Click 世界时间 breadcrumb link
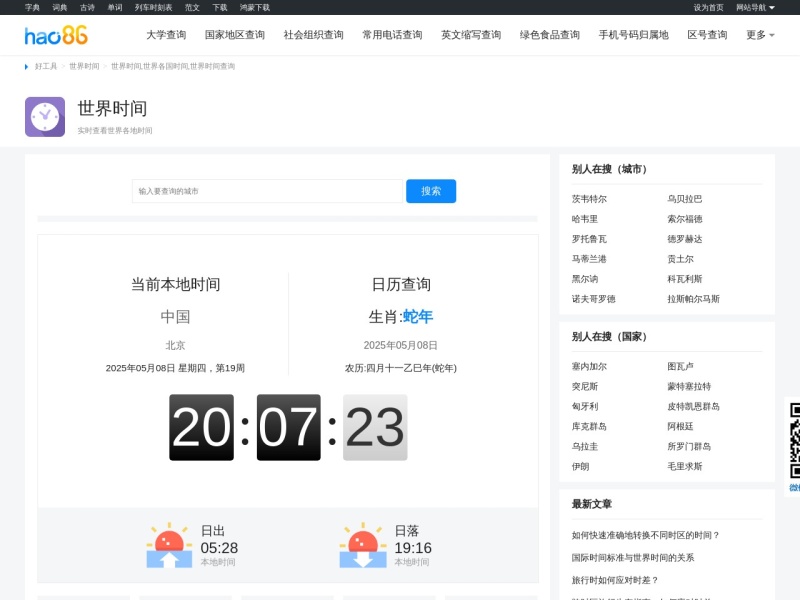This screenshot has height=600, width=800. (x=84, y=66)
